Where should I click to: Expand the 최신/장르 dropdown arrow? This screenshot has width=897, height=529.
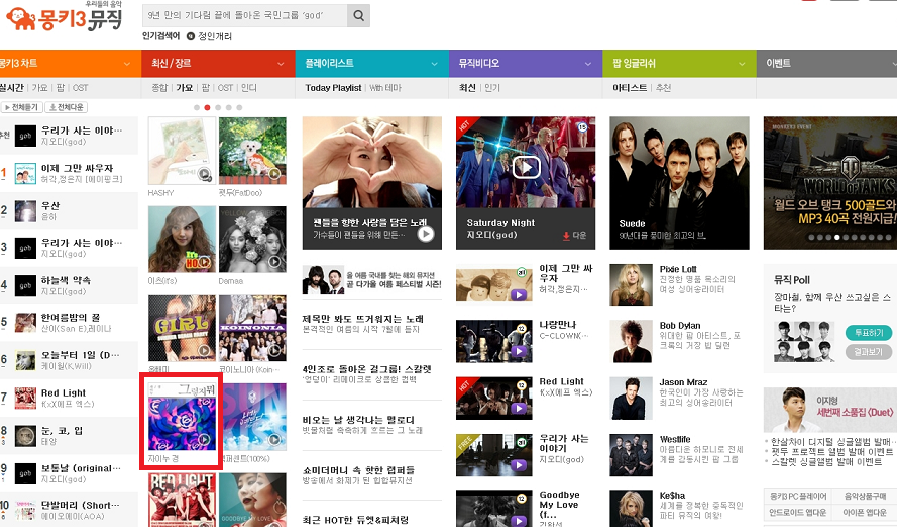[281, 64]
